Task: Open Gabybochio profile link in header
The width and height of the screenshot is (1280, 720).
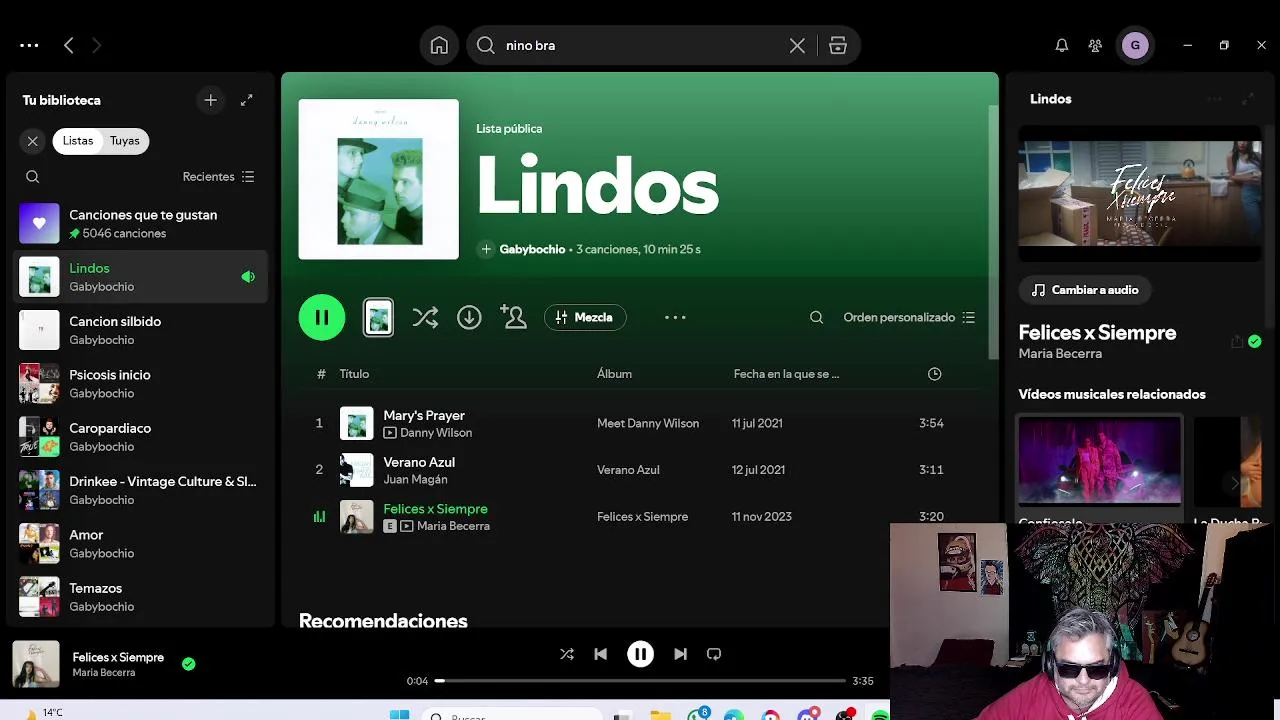Action: coord(532,249)
